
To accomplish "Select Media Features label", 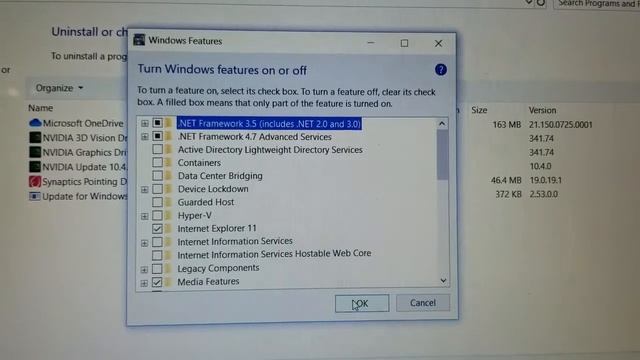I will 208,281.
